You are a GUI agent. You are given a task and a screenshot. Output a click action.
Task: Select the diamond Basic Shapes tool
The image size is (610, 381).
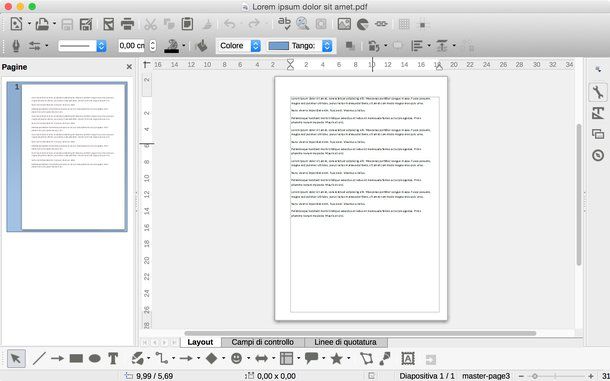pos(211,358)
